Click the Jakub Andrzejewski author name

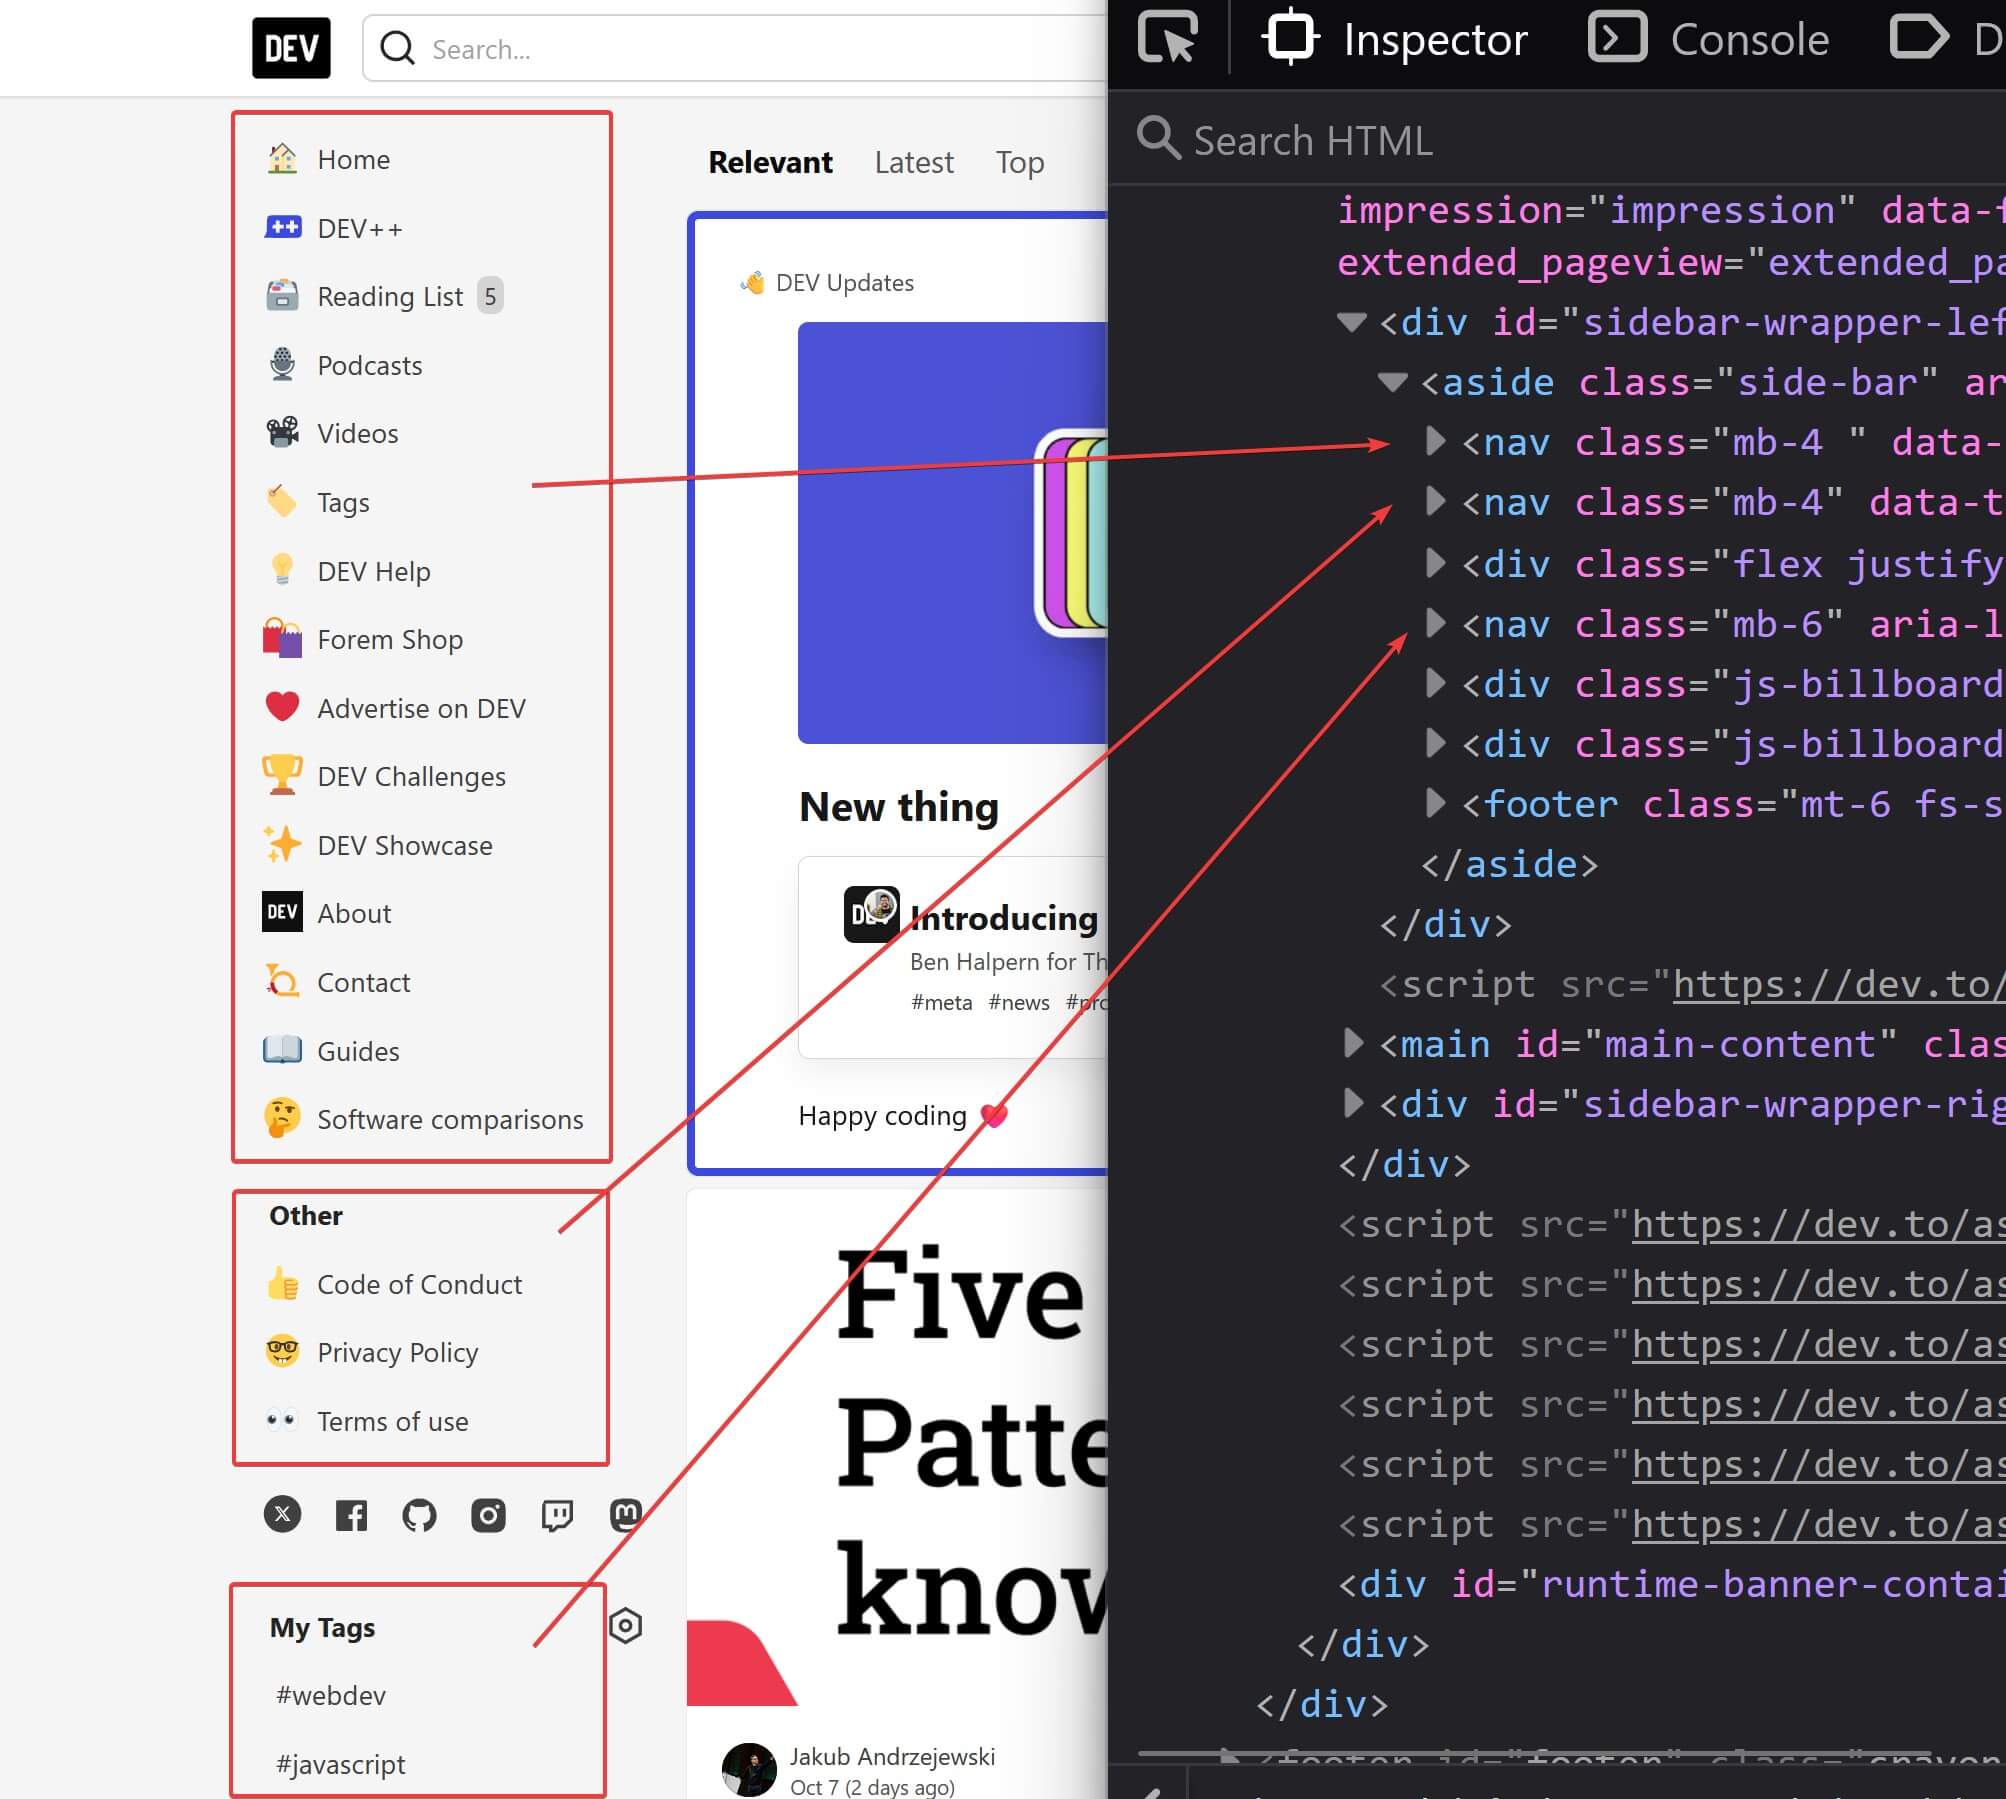click(892, 1756)
